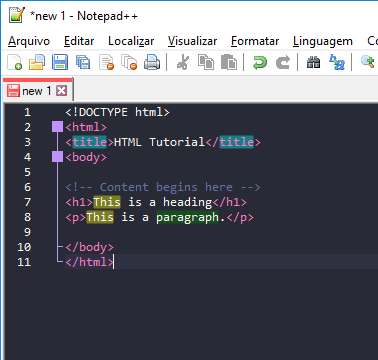Close the new 1 tab
The width and height of the screenshot is (378, 360).
point(61,91)
